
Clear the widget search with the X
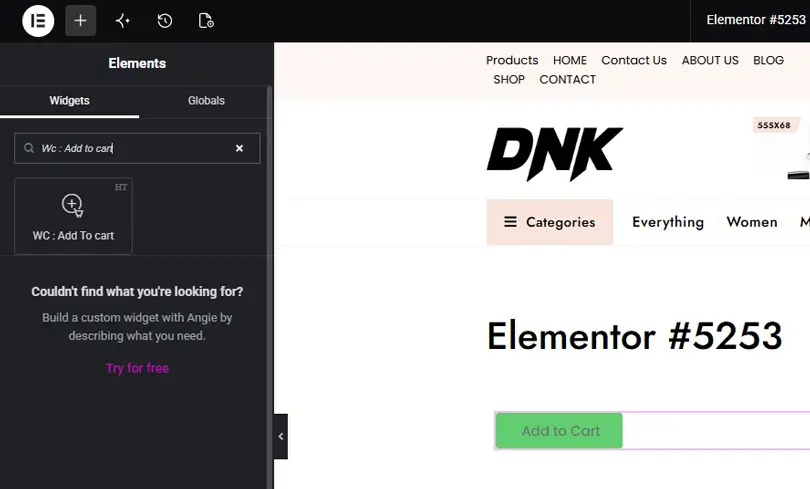click(239, 148)
